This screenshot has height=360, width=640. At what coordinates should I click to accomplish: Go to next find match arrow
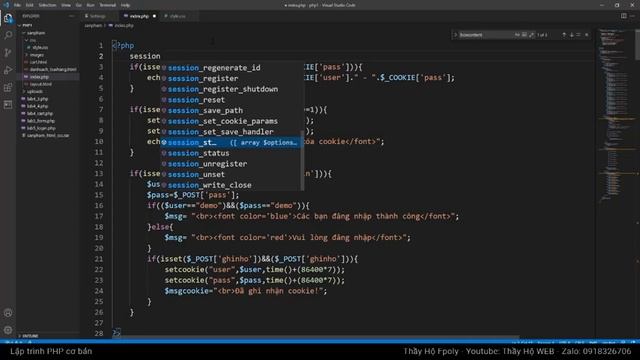pyautogui.click(x=571, y=35)
